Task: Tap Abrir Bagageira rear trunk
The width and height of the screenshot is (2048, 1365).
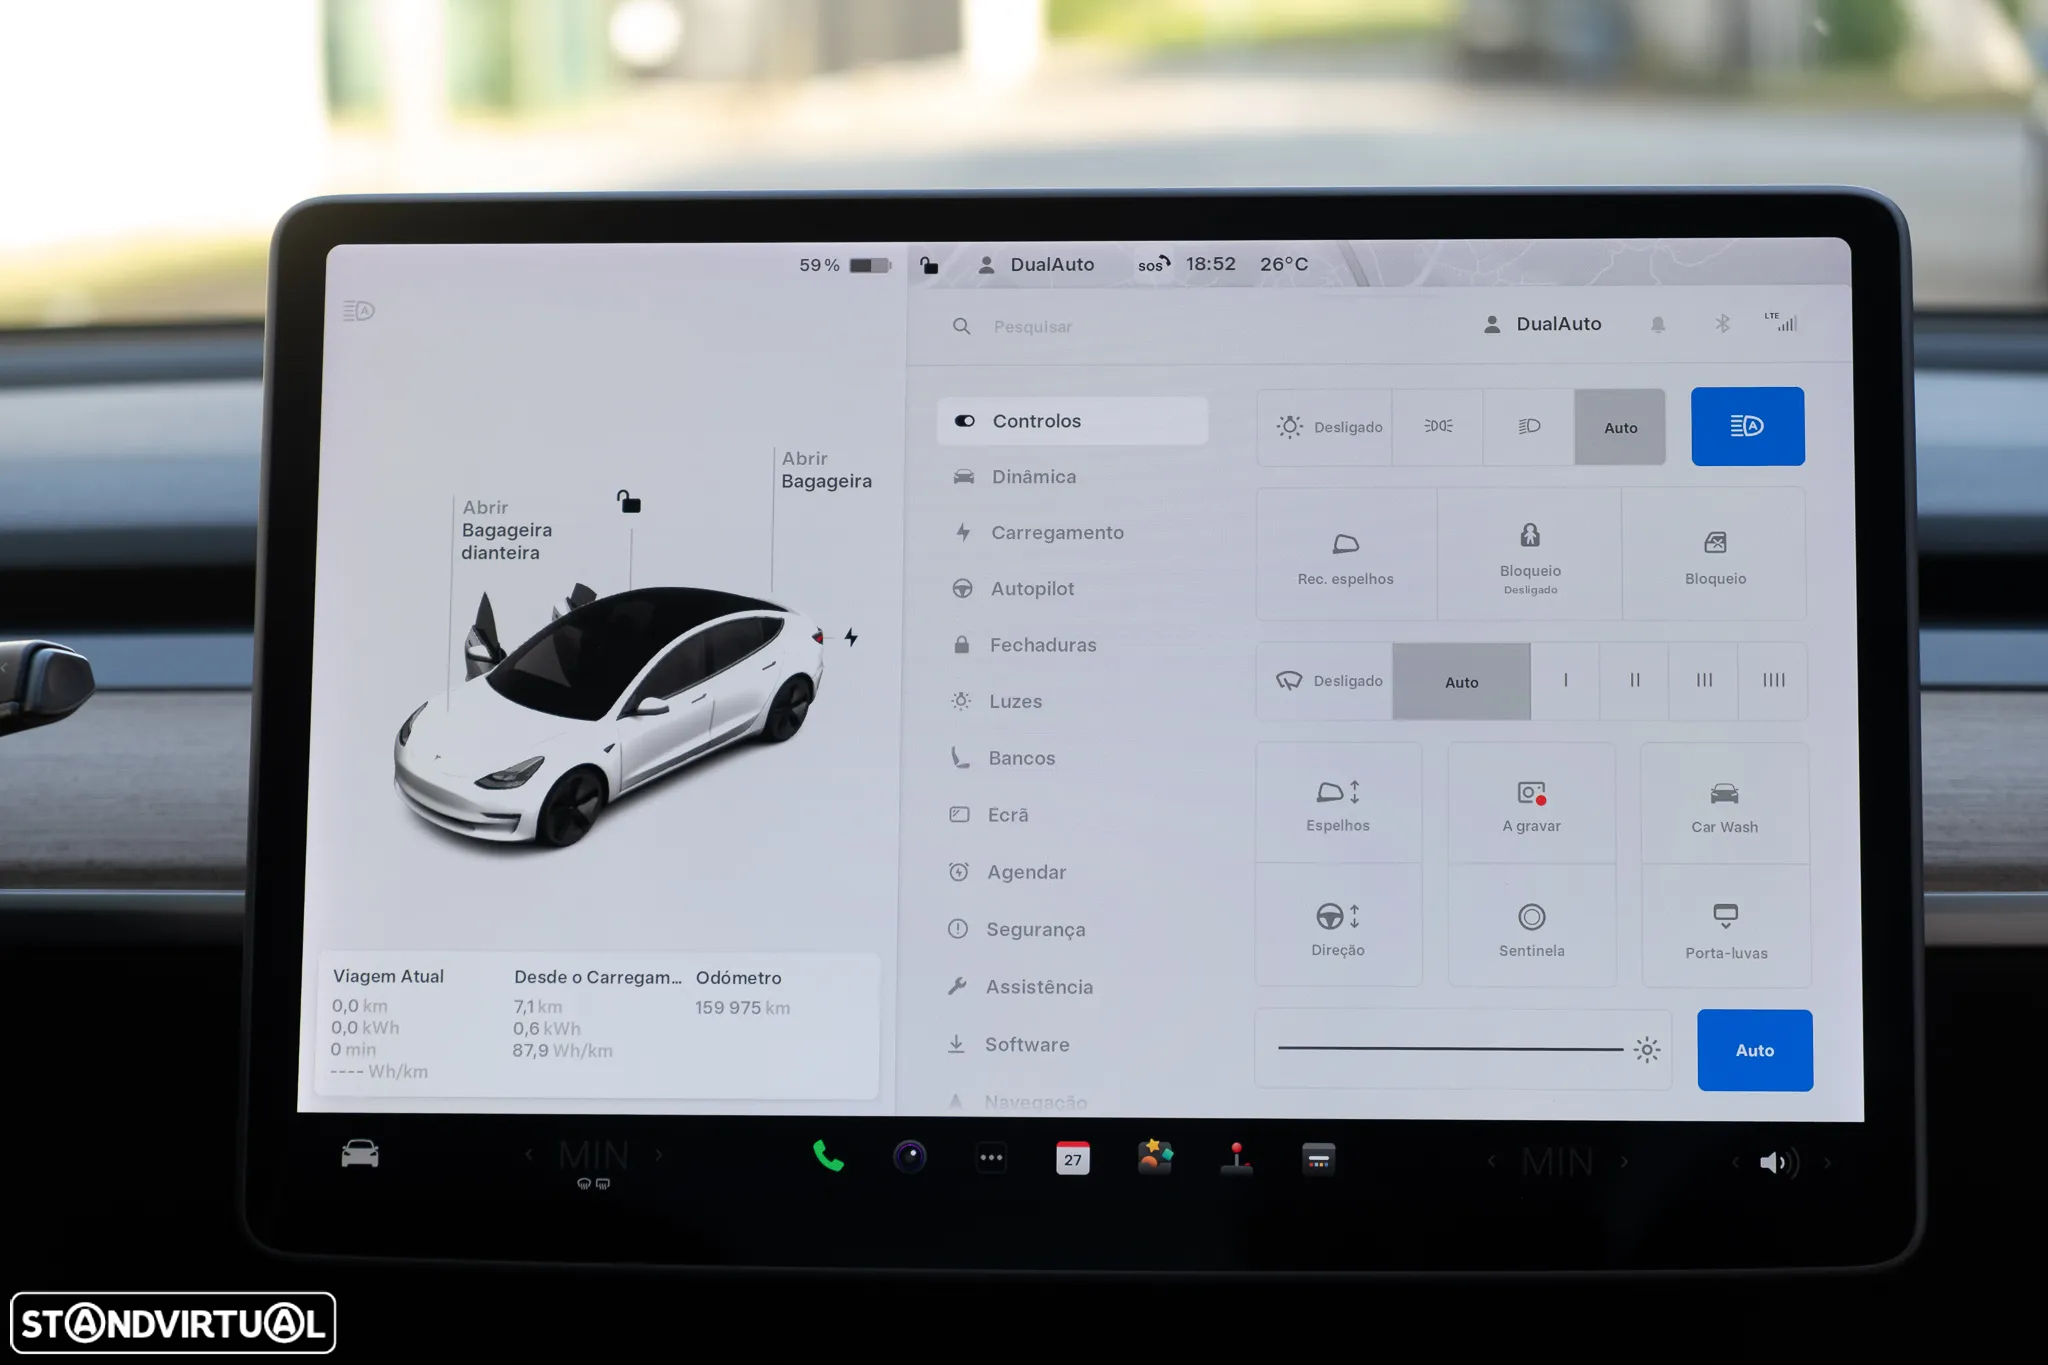Action: coord(826,470)
